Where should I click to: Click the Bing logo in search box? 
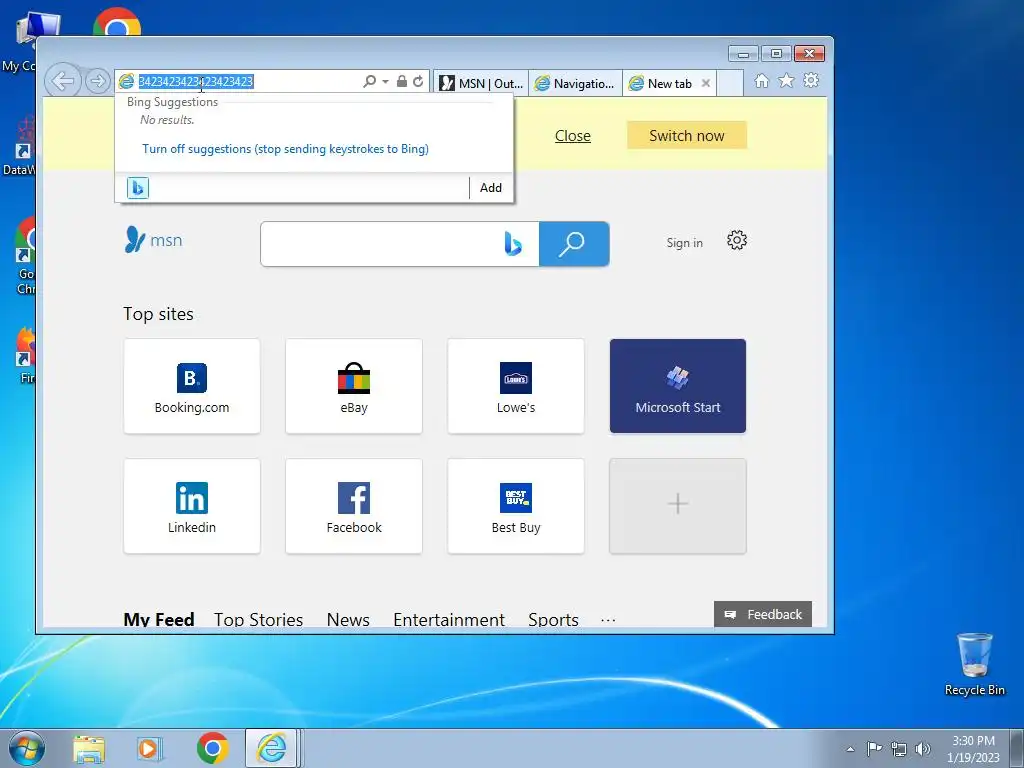513,244
